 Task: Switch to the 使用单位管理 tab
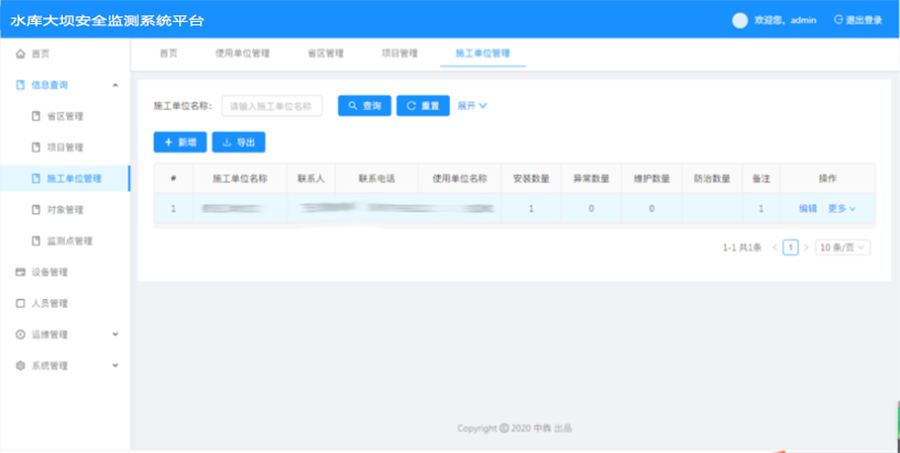(242, 53)
